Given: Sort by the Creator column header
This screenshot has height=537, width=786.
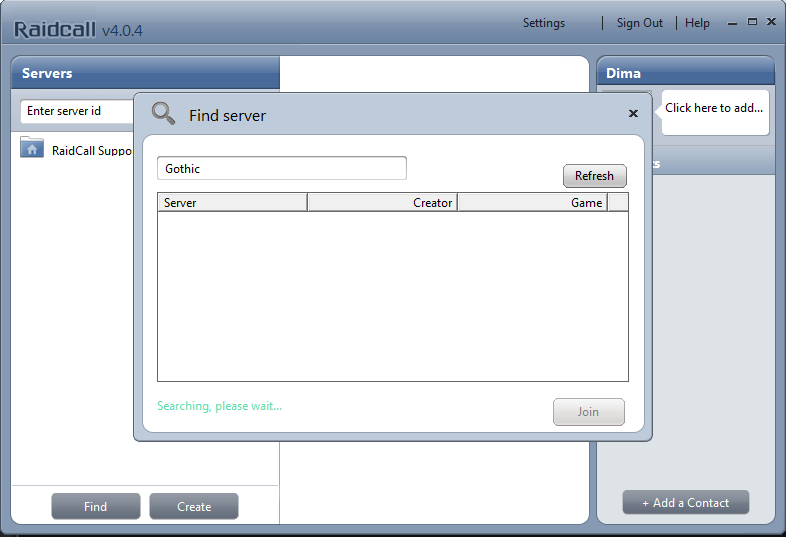Looking at the screenshot, I should pyautogui.click(x=382, y=203).
